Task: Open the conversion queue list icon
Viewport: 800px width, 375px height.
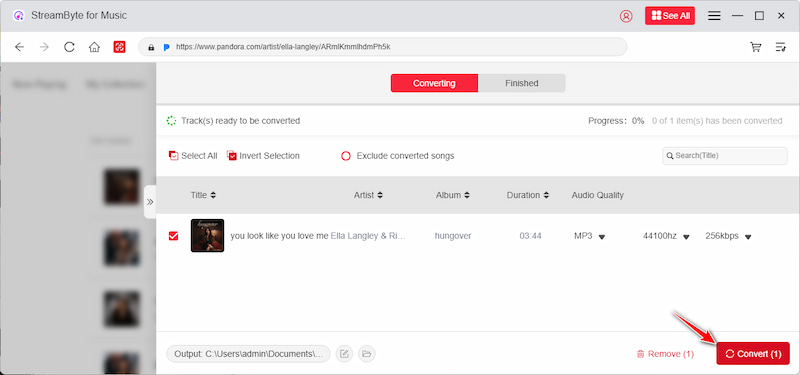Action: (x=781, y=47)
